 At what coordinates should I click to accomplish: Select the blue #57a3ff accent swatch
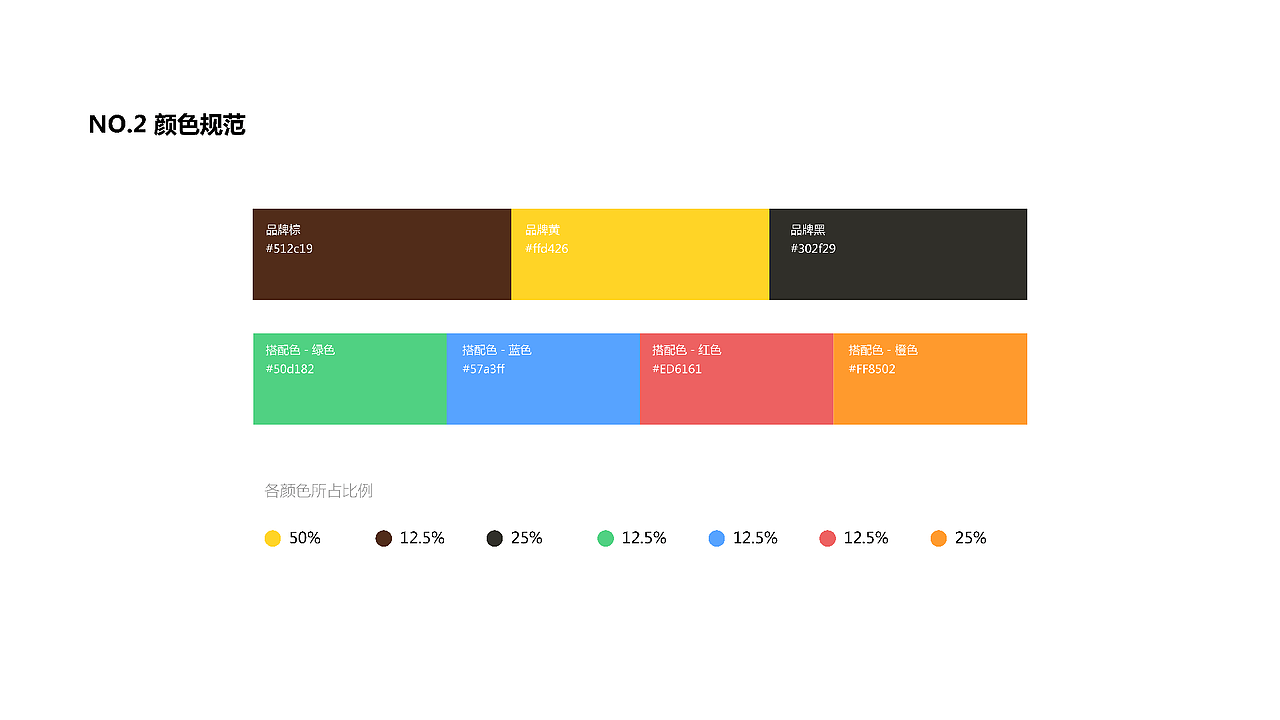pyautogui.click(x=543, y=379)
